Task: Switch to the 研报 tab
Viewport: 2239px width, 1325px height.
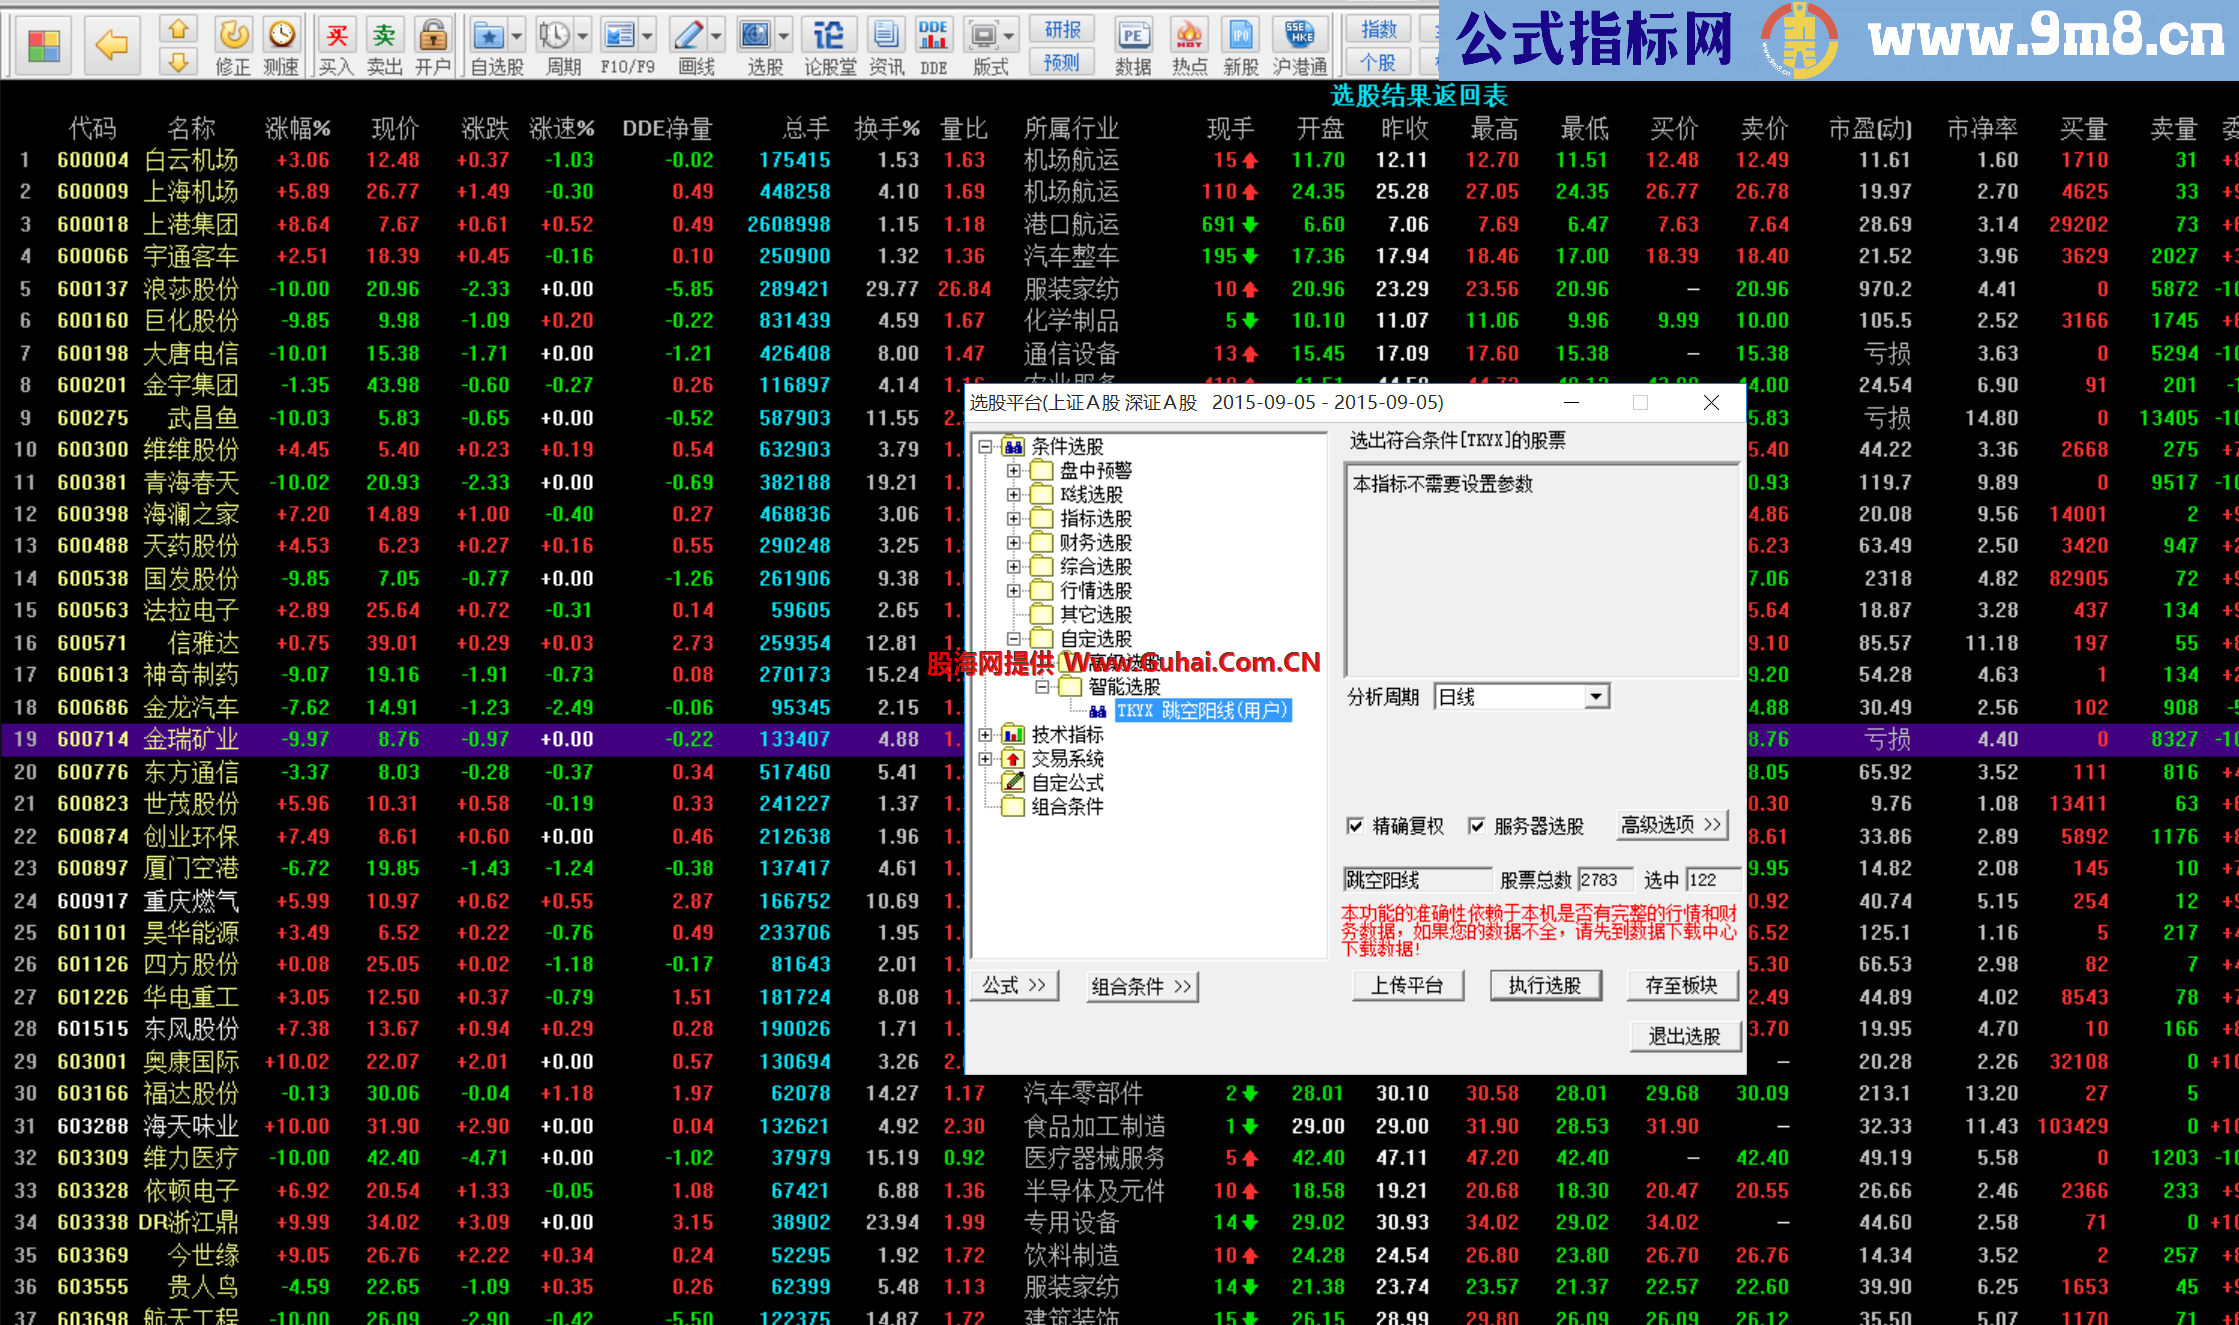Action: [1062, 29]
